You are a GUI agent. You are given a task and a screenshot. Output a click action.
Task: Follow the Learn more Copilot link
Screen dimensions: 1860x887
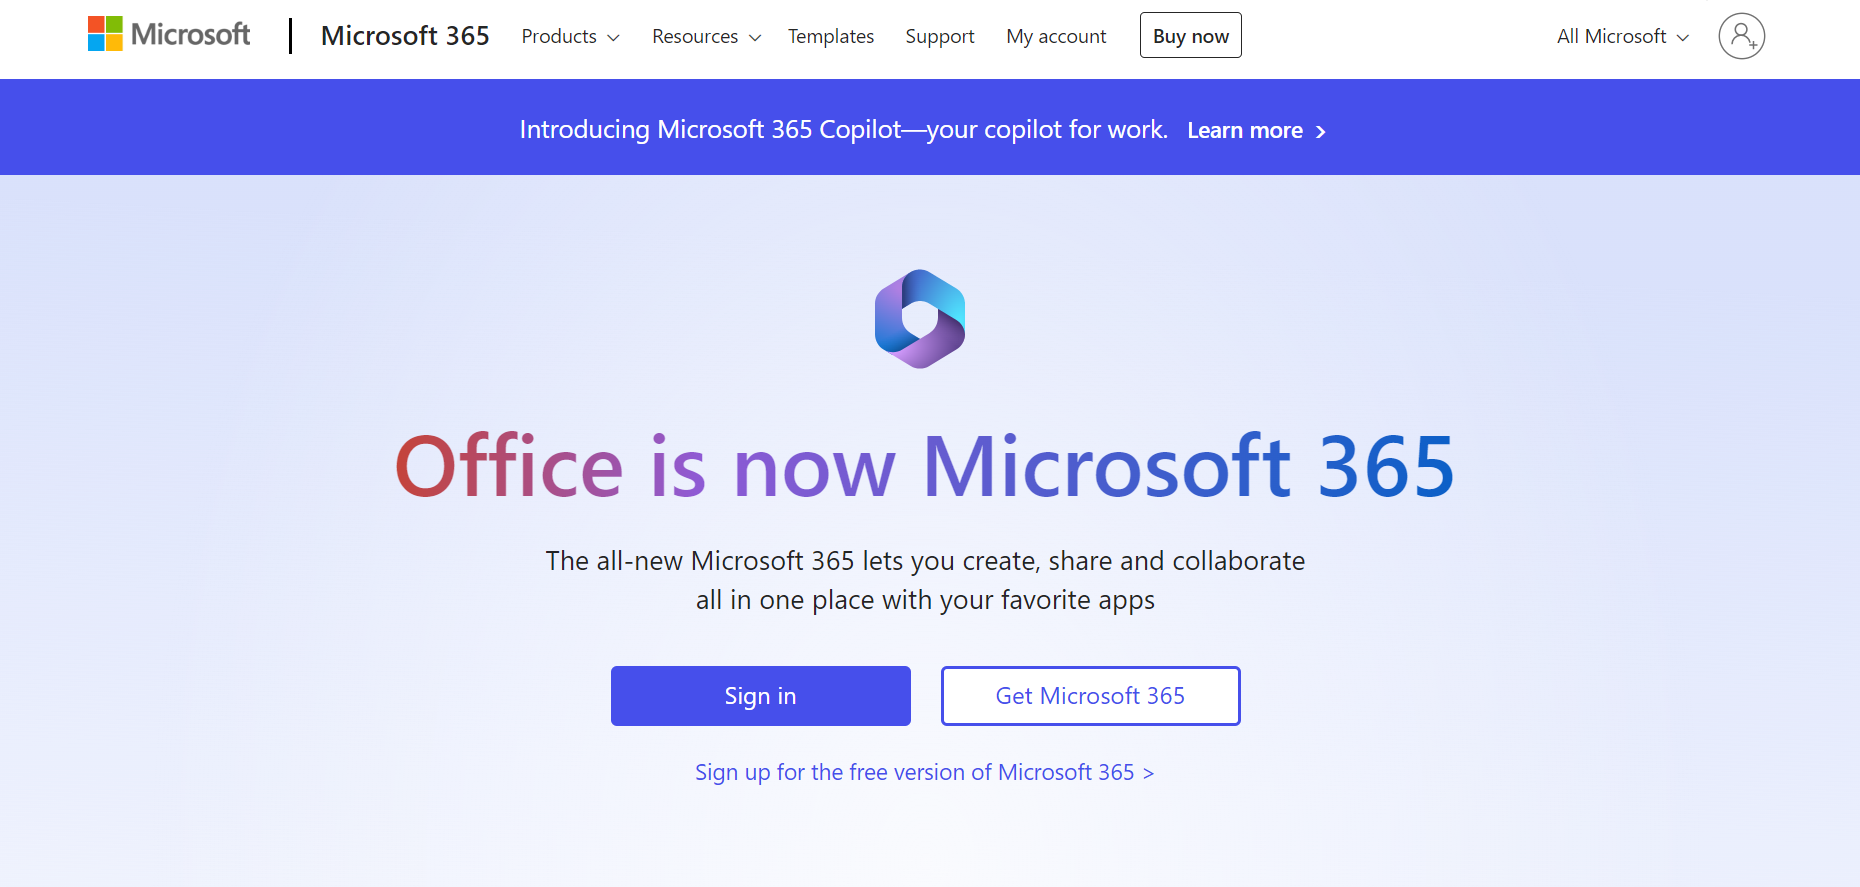[1256, 131]
